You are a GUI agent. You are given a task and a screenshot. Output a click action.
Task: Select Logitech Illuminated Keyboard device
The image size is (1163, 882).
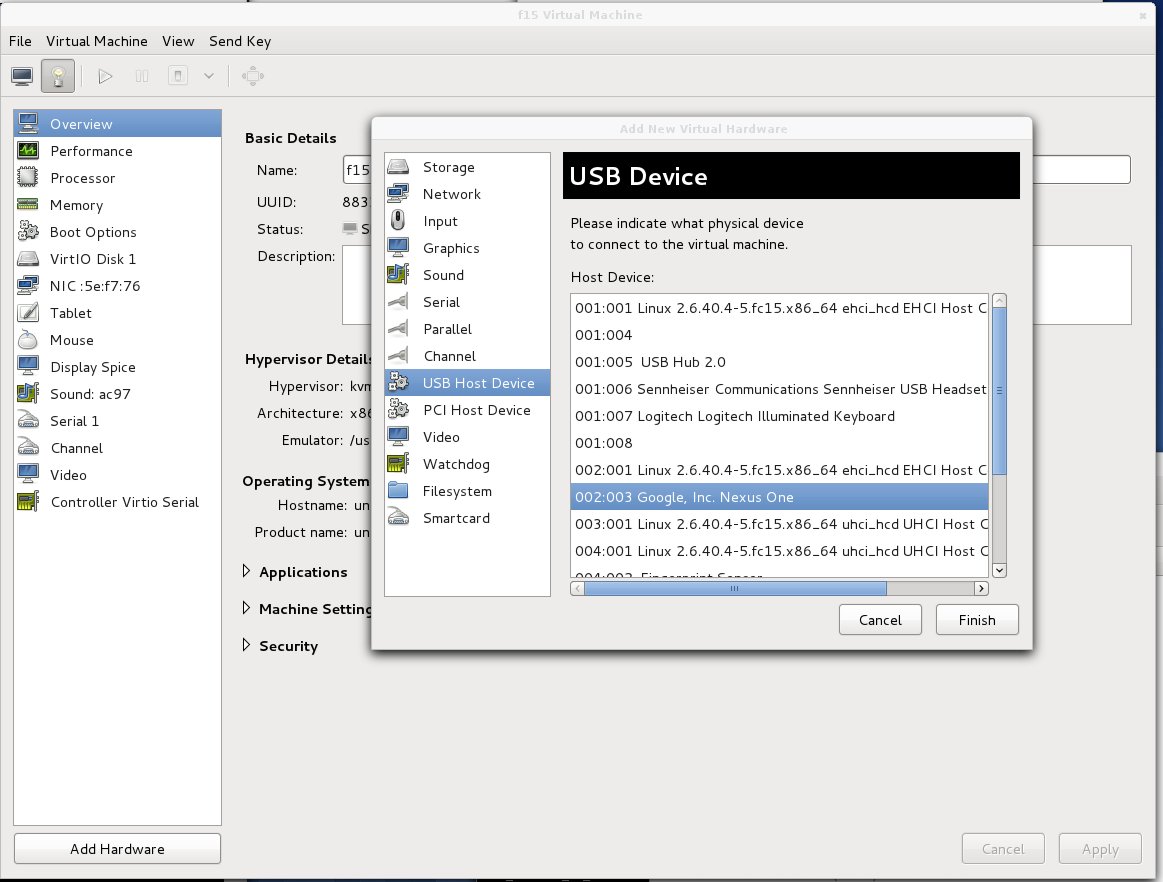(780, 416)
